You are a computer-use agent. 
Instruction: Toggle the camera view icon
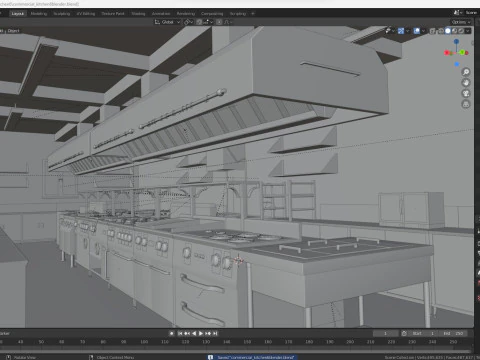[x=466, y=94]
